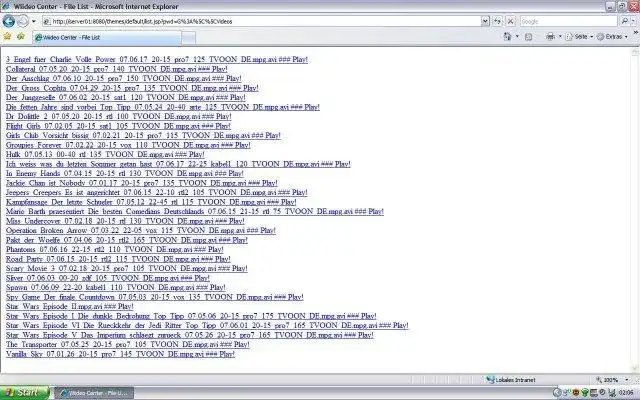Open the Der Gross Cophta link
Viewport: 640px width, 400px height.
coord(132,88)
